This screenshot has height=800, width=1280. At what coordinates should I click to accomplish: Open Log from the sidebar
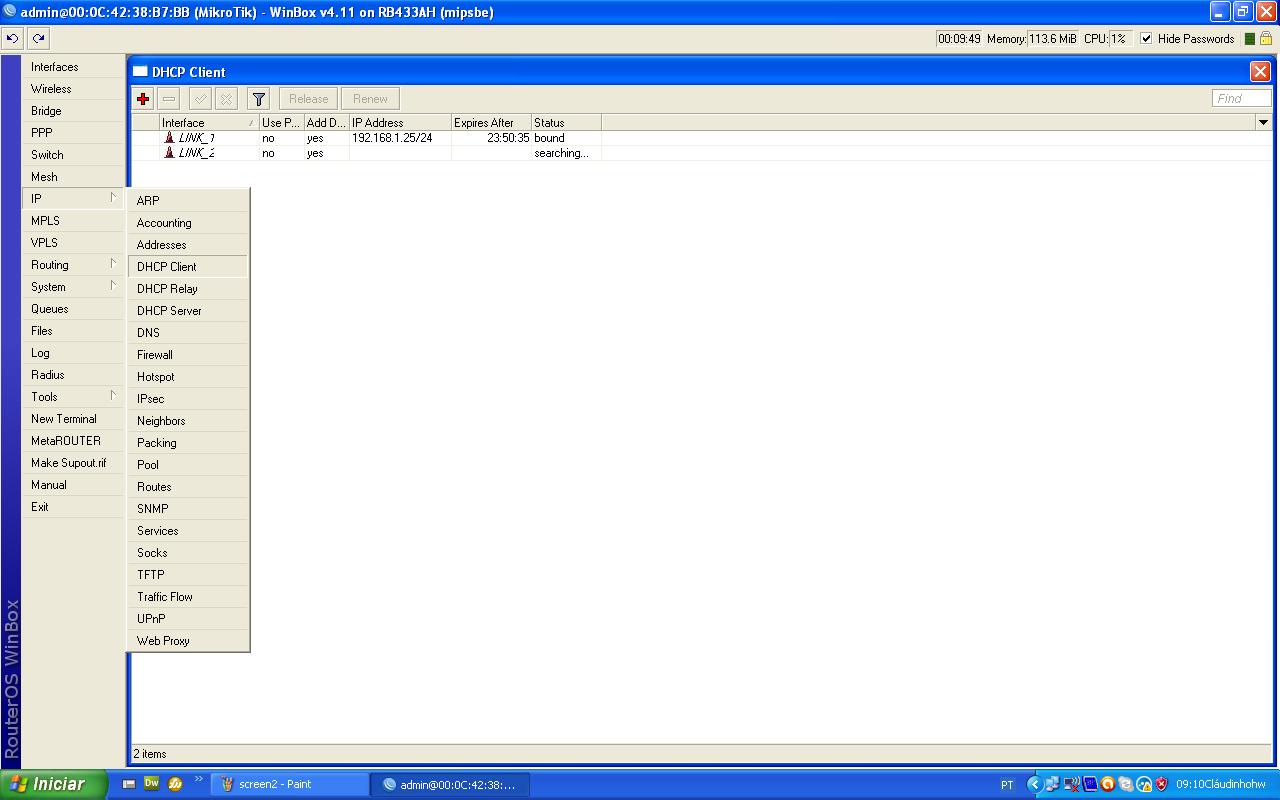click(72, 353)
